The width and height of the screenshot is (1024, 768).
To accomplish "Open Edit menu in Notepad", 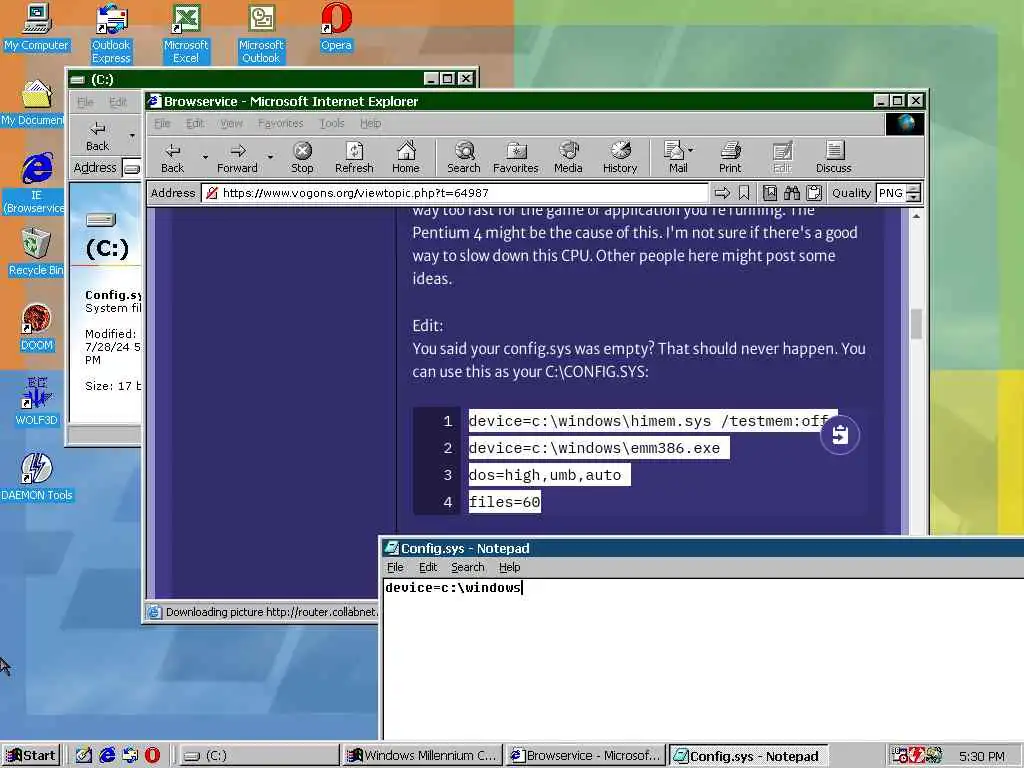I will pyautogui.click(x=428, y=568).
